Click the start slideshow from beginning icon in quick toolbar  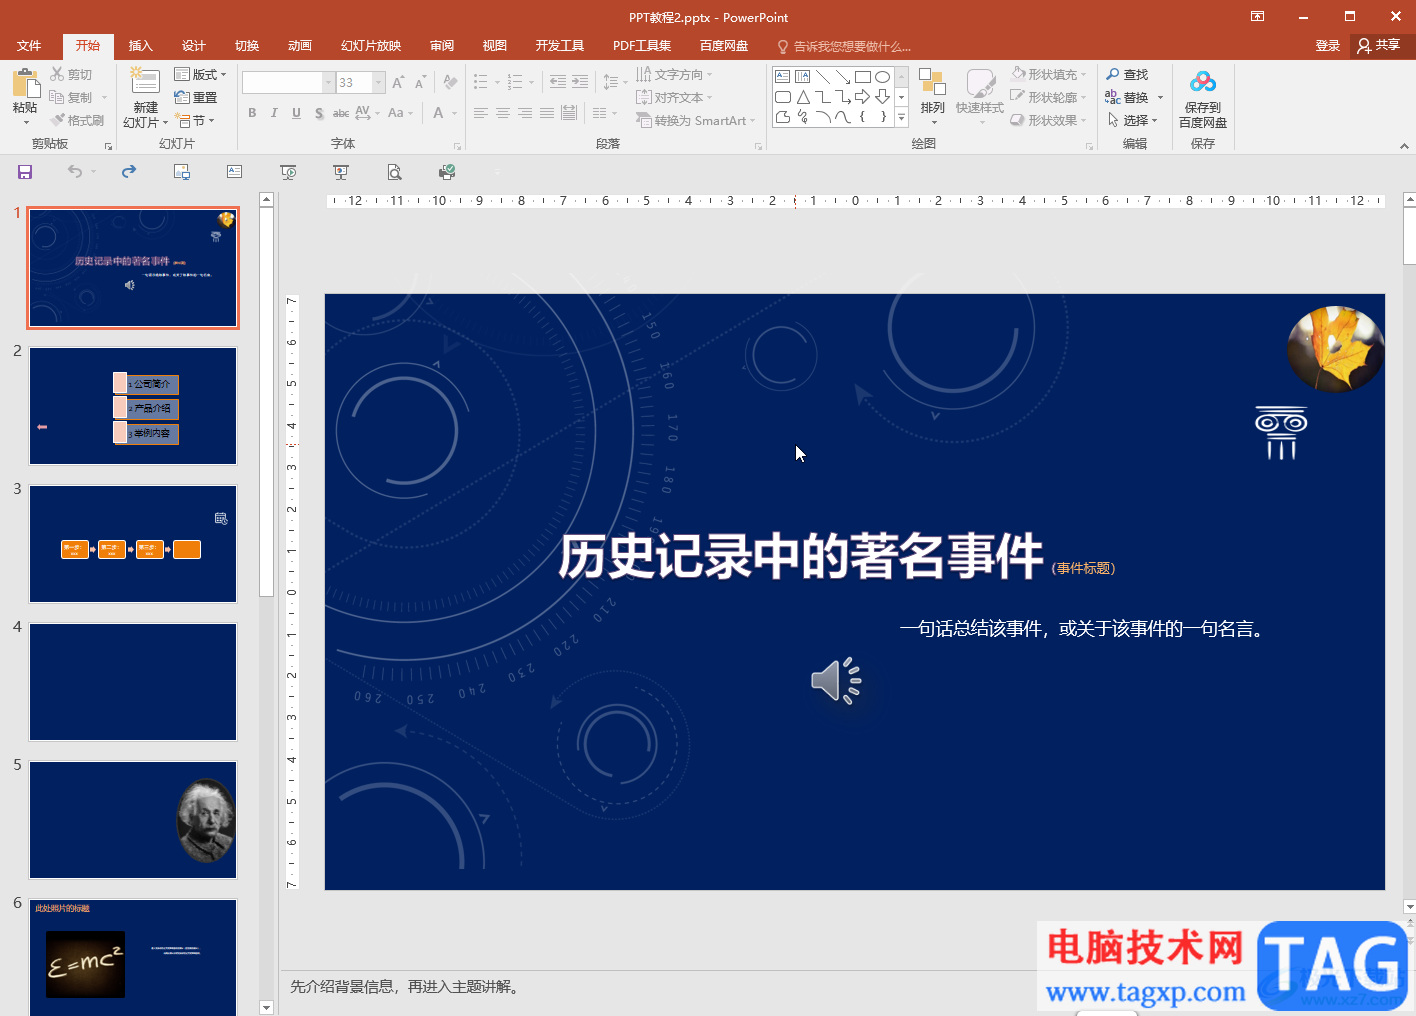[x=288, y=172]
